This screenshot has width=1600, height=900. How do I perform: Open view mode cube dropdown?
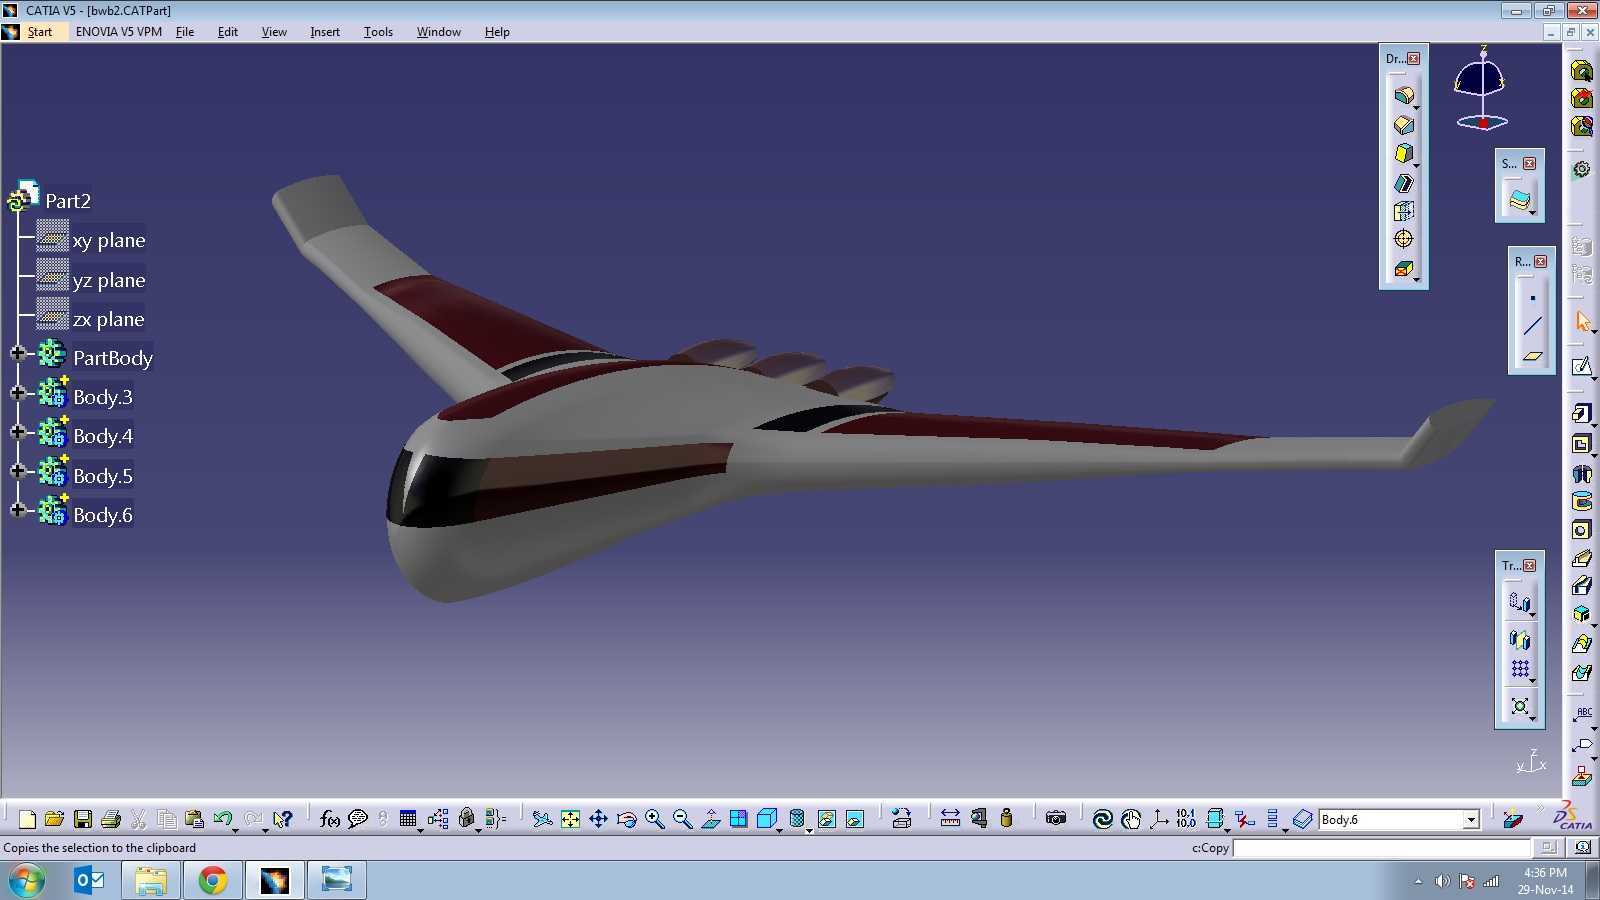[x=780, y=829]
